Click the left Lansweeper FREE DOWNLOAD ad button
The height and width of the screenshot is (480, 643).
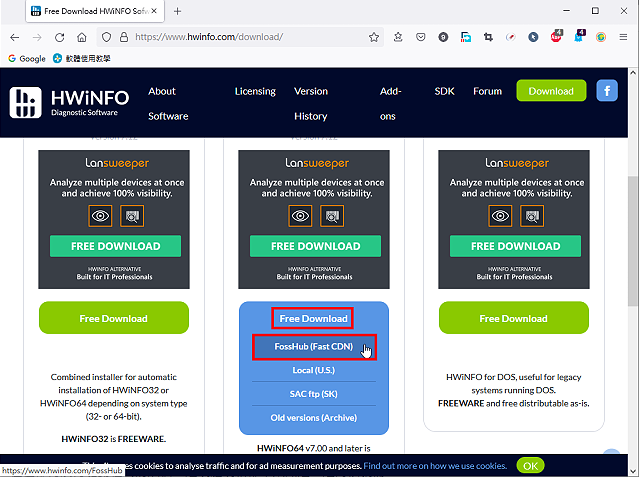point(115,247)
